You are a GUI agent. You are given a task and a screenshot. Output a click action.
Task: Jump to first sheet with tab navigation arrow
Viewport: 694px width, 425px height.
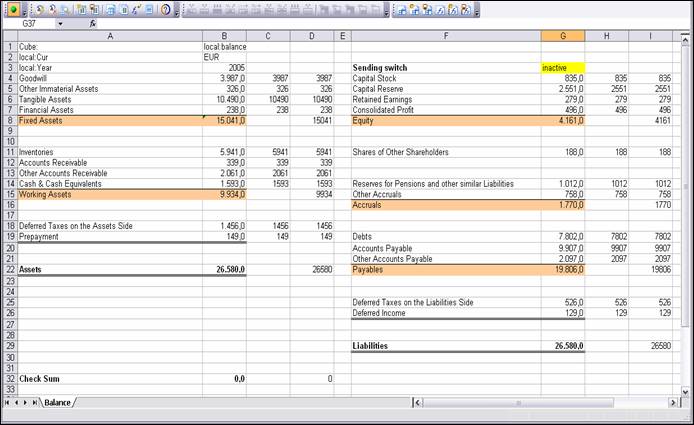pos(9,402)
